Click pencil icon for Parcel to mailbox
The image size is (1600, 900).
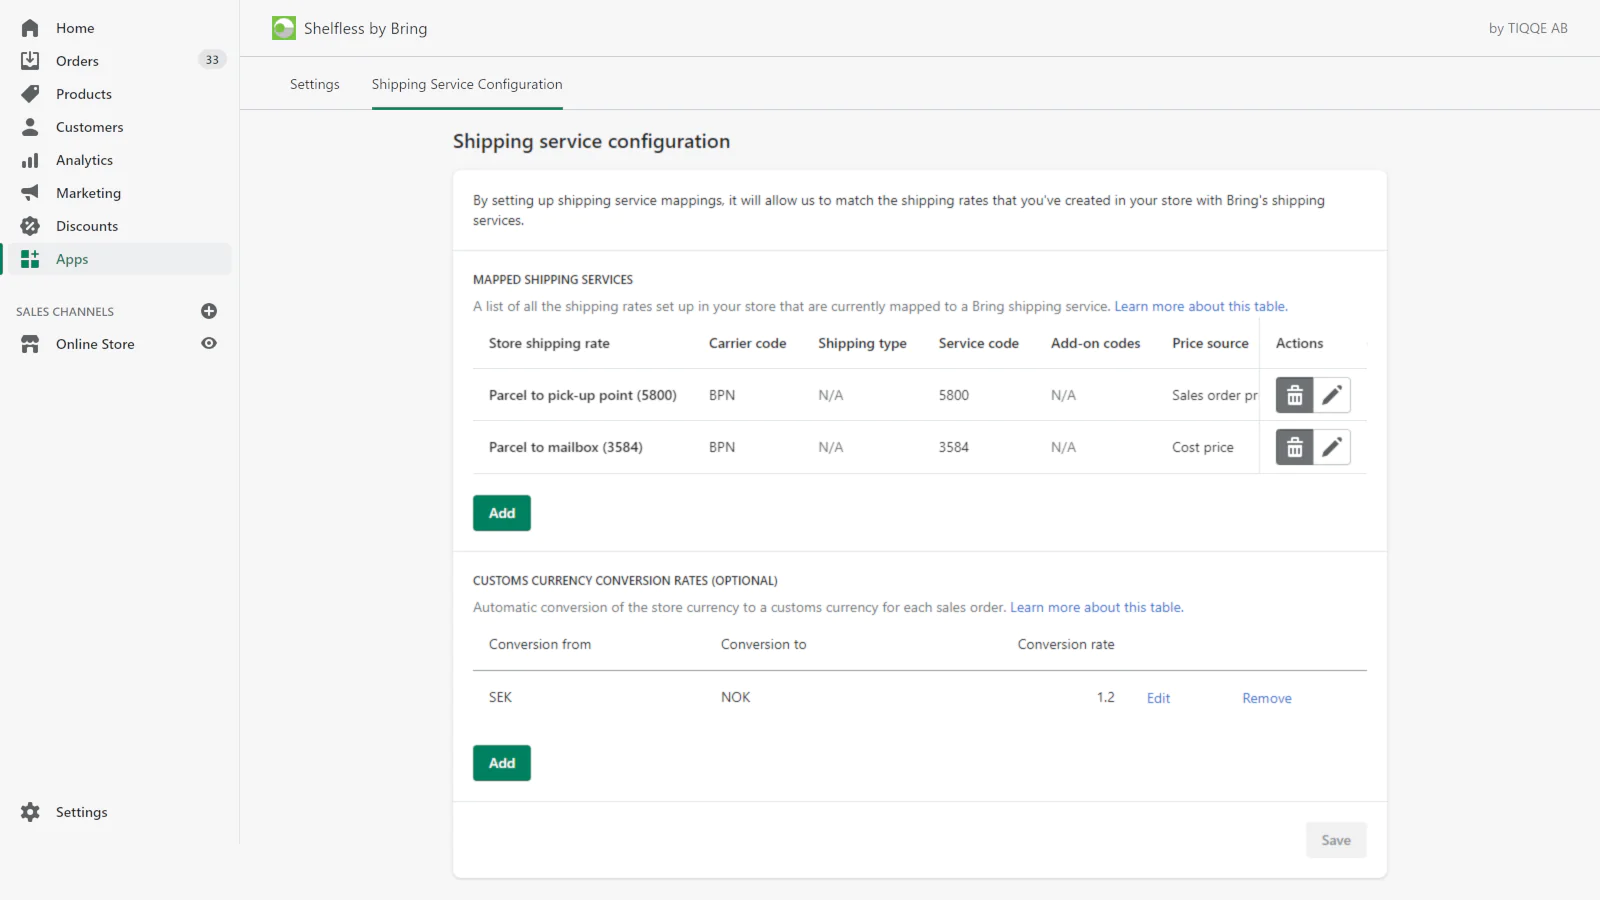(1332, 447)
